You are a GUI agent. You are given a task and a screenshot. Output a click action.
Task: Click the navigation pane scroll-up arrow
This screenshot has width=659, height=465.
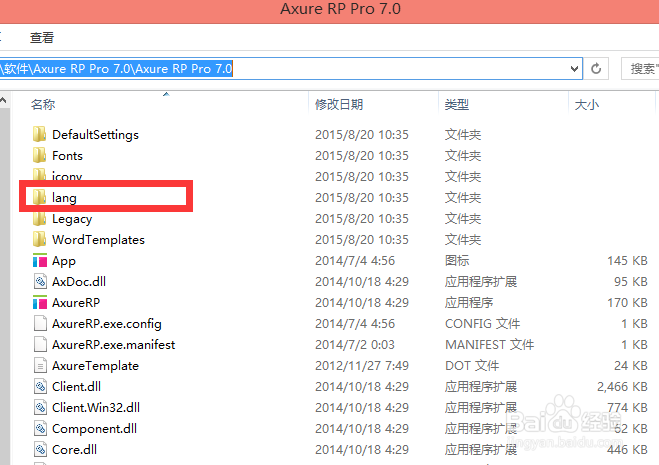click(x=3, y=100)
